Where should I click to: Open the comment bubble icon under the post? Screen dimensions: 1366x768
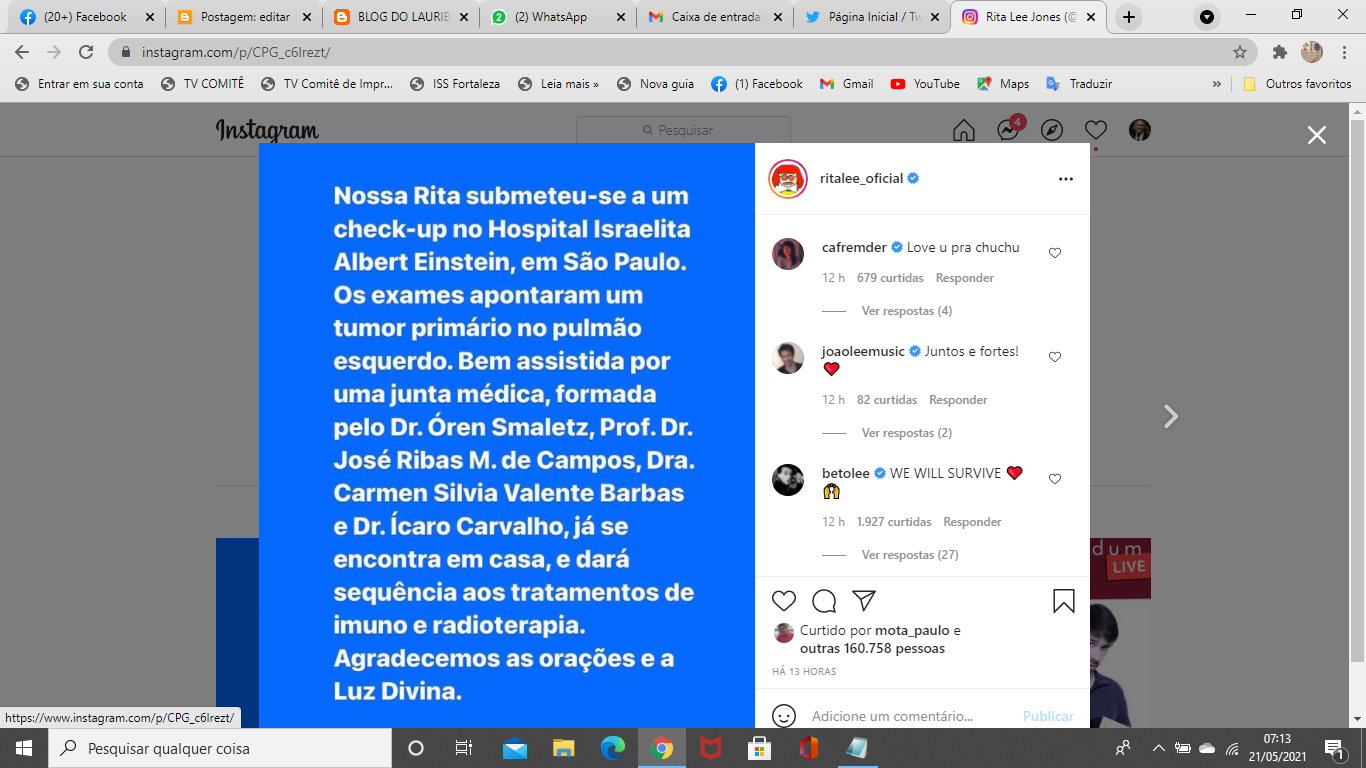(x=824, y=601)
